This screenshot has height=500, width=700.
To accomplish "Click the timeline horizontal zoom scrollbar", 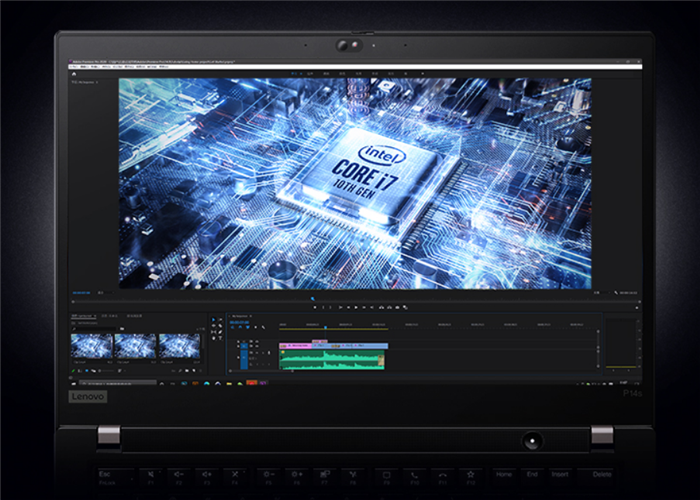I will tap(261, 371).
